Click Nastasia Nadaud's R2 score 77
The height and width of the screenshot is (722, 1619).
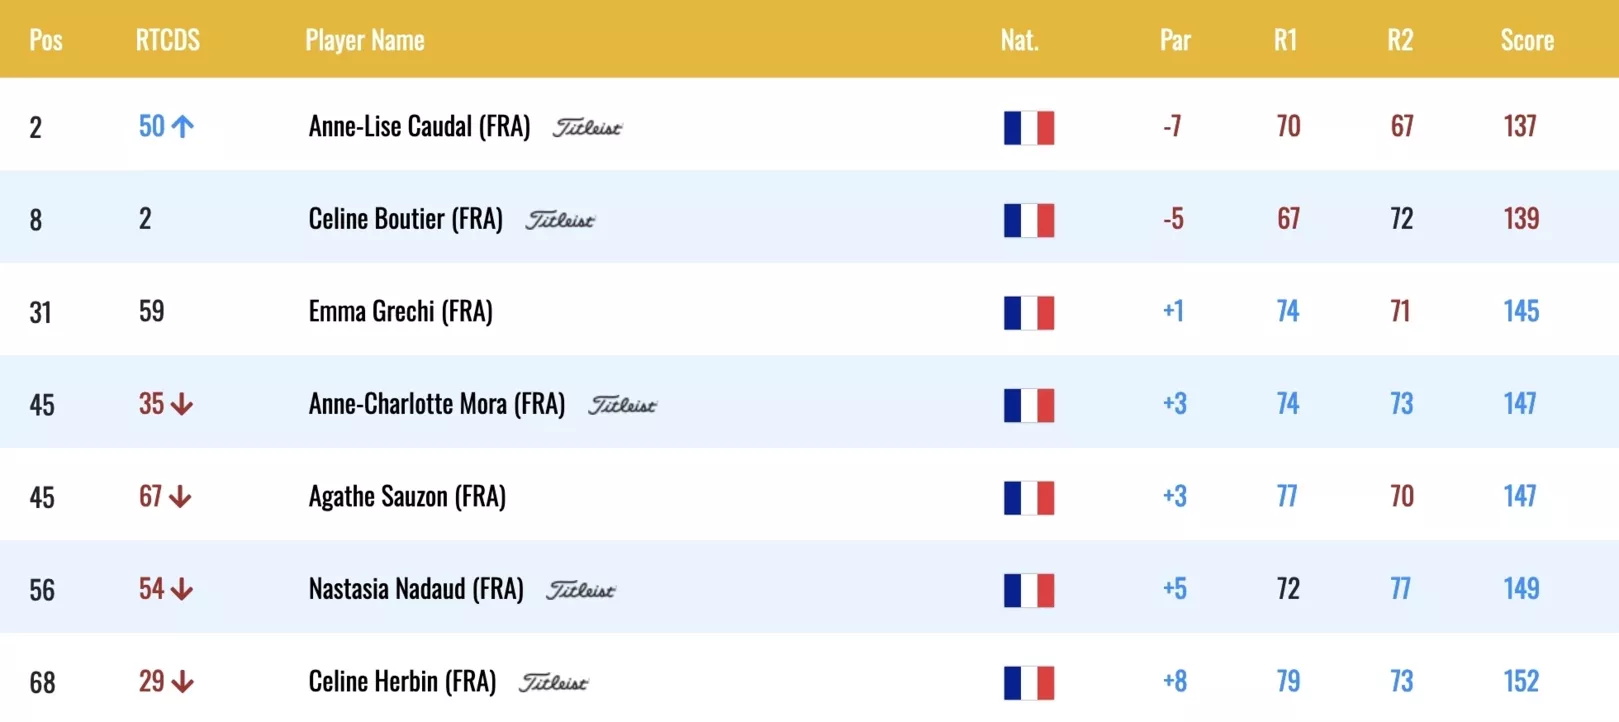coord(1400,589)
